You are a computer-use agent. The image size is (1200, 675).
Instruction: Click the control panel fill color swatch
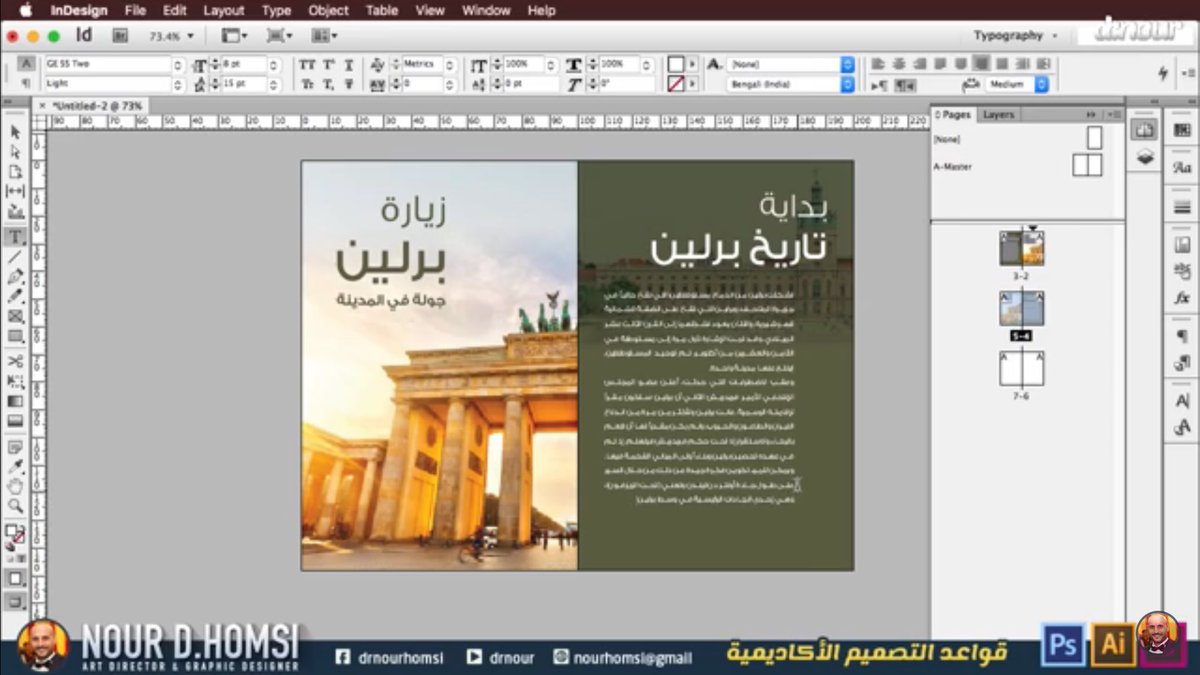(676, 64)
